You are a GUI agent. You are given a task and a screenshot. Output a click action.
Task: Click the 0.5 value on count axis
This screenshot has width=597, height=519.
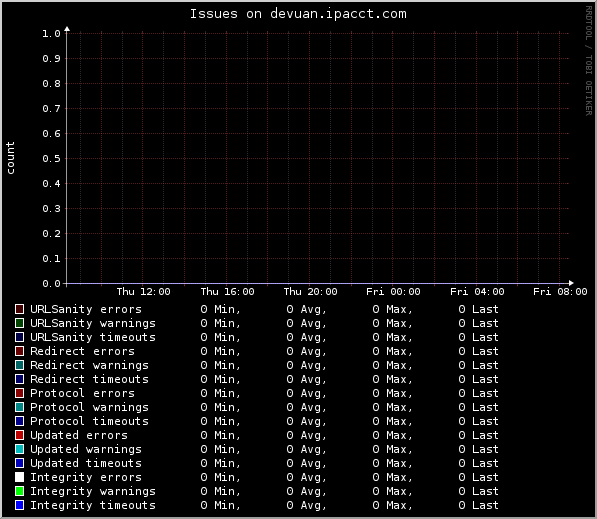coord(51,159)
